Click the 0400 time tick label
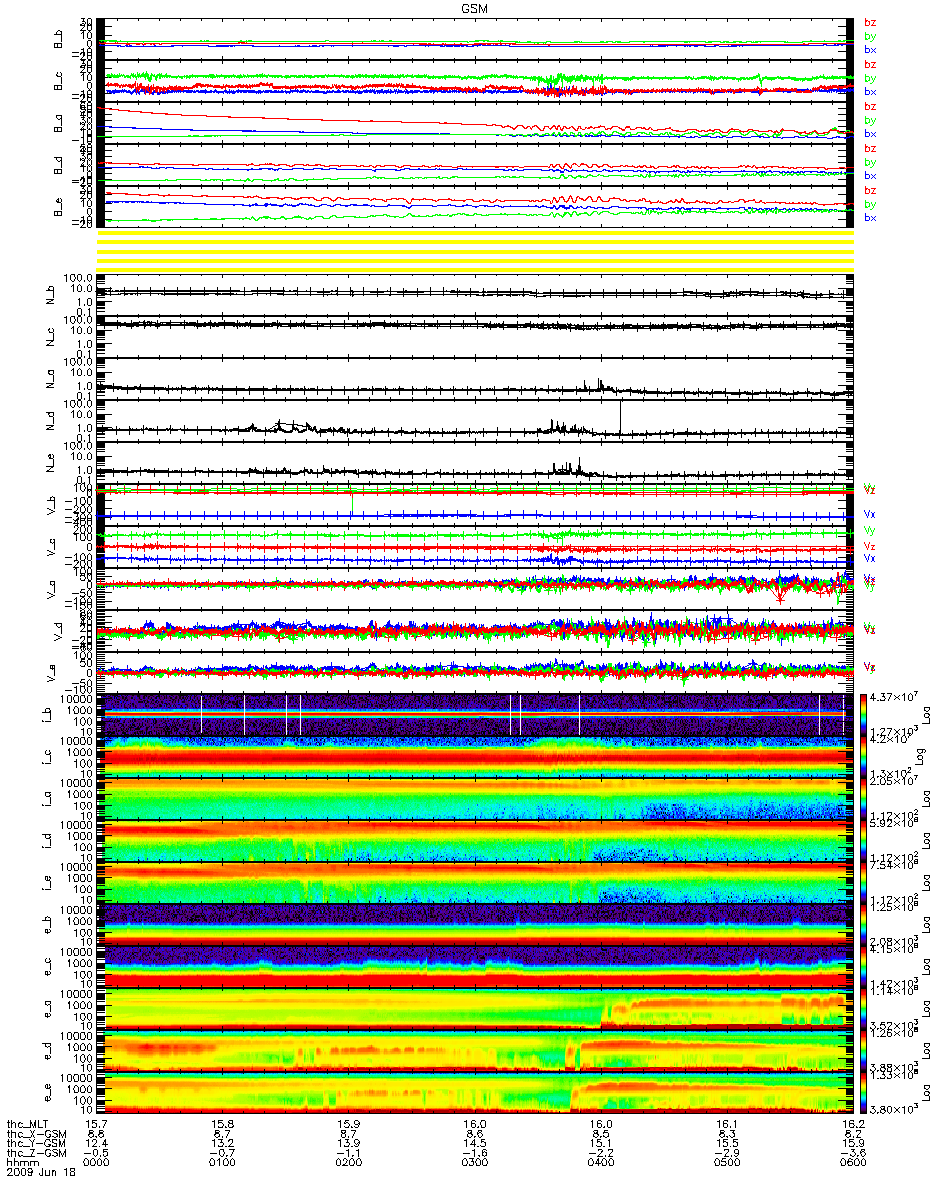The image size is (930, 1200). coord(600,1162)
